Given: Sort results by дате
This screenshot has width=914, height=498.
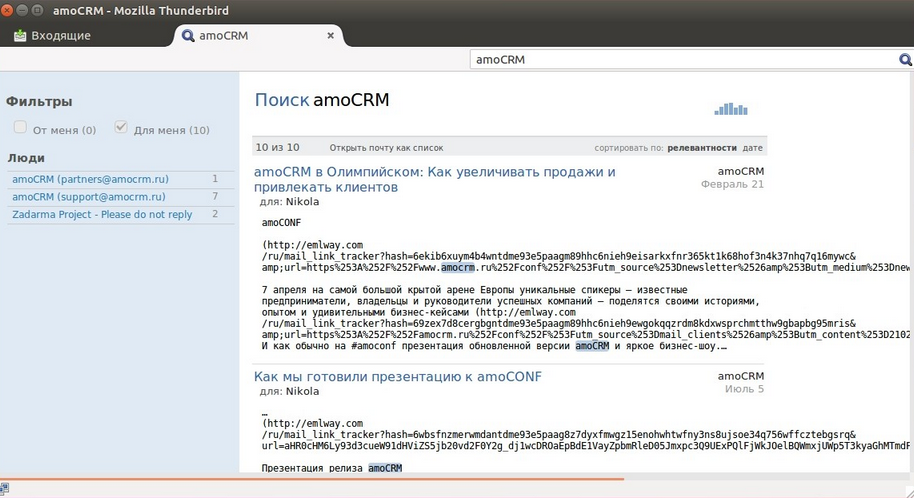Looking at the screenshot, I should (753, 148).
